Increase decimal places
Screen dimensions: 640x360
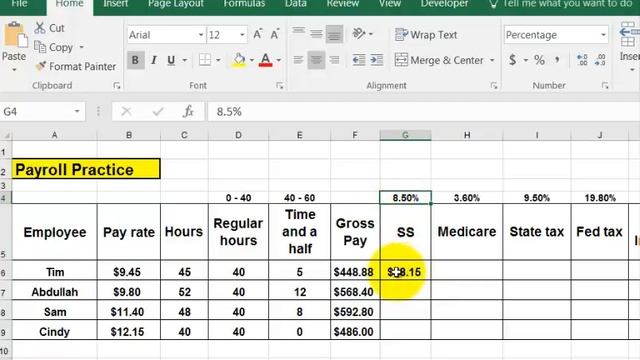(x=582, y=60)
